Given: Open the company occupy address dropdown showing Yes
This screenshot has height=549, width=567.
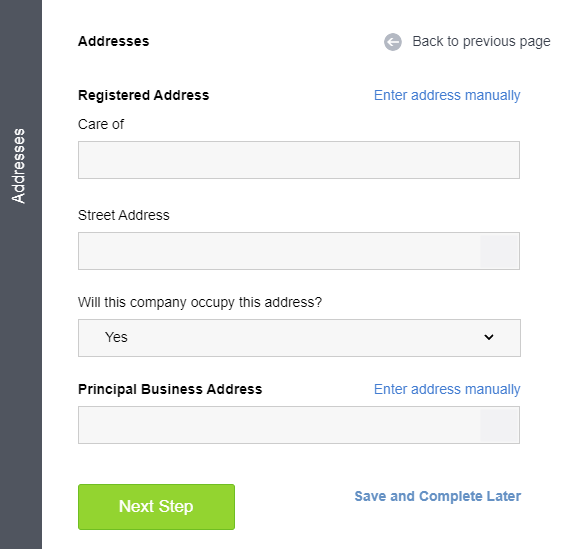Looking at the screenshot, I should click(x=299, y=338).
